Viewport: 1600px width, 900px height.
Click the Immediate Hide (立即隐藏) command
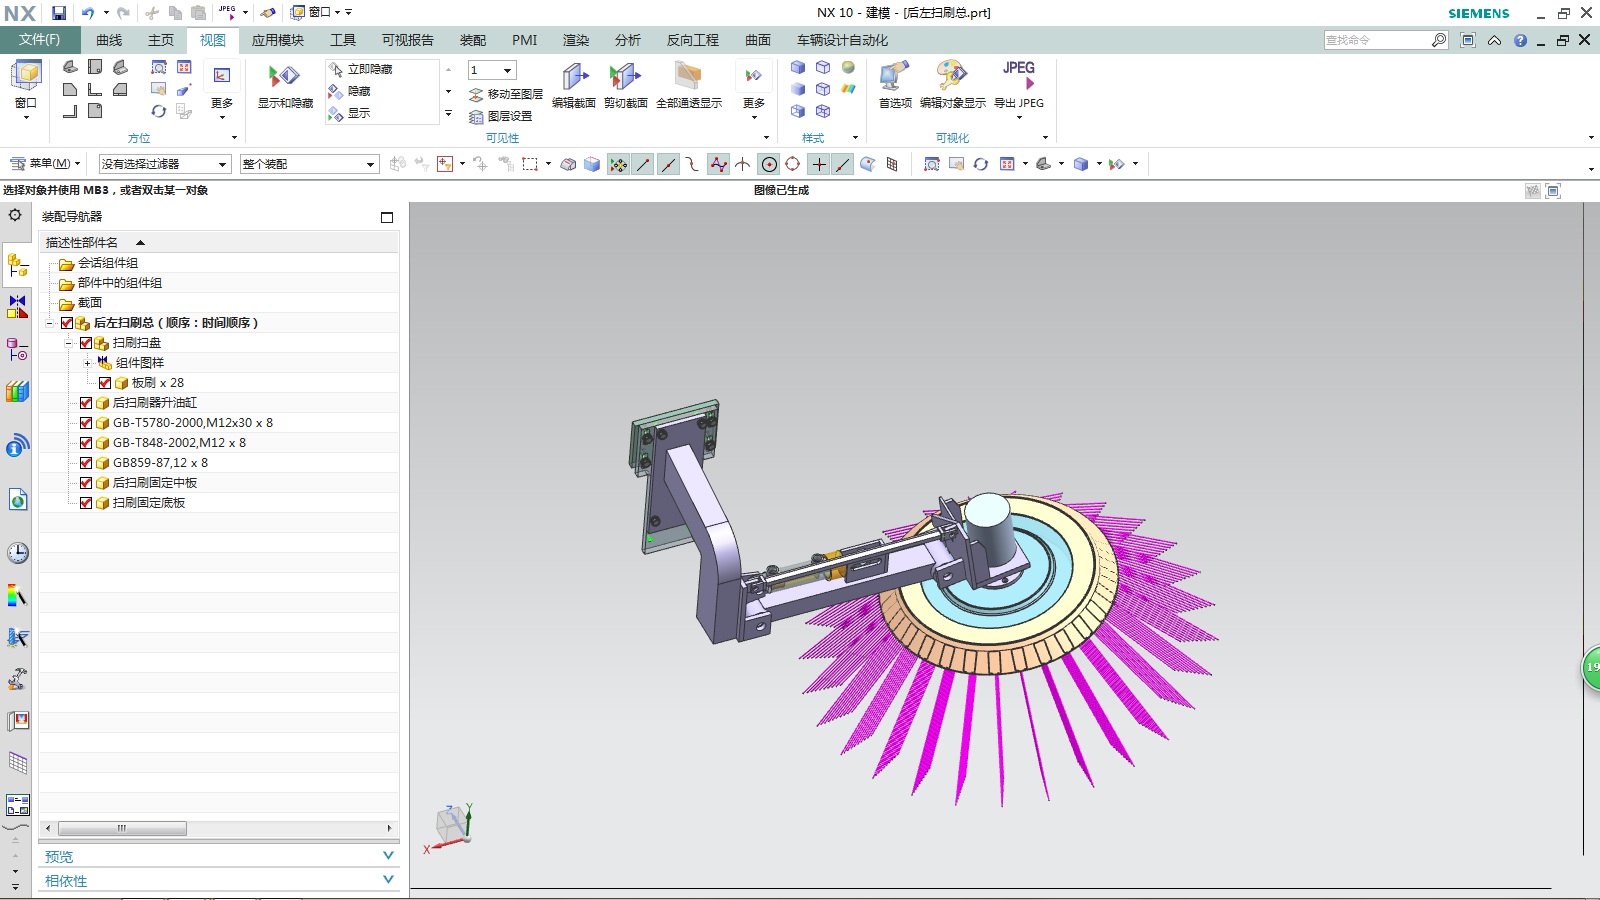click(361, 69)
